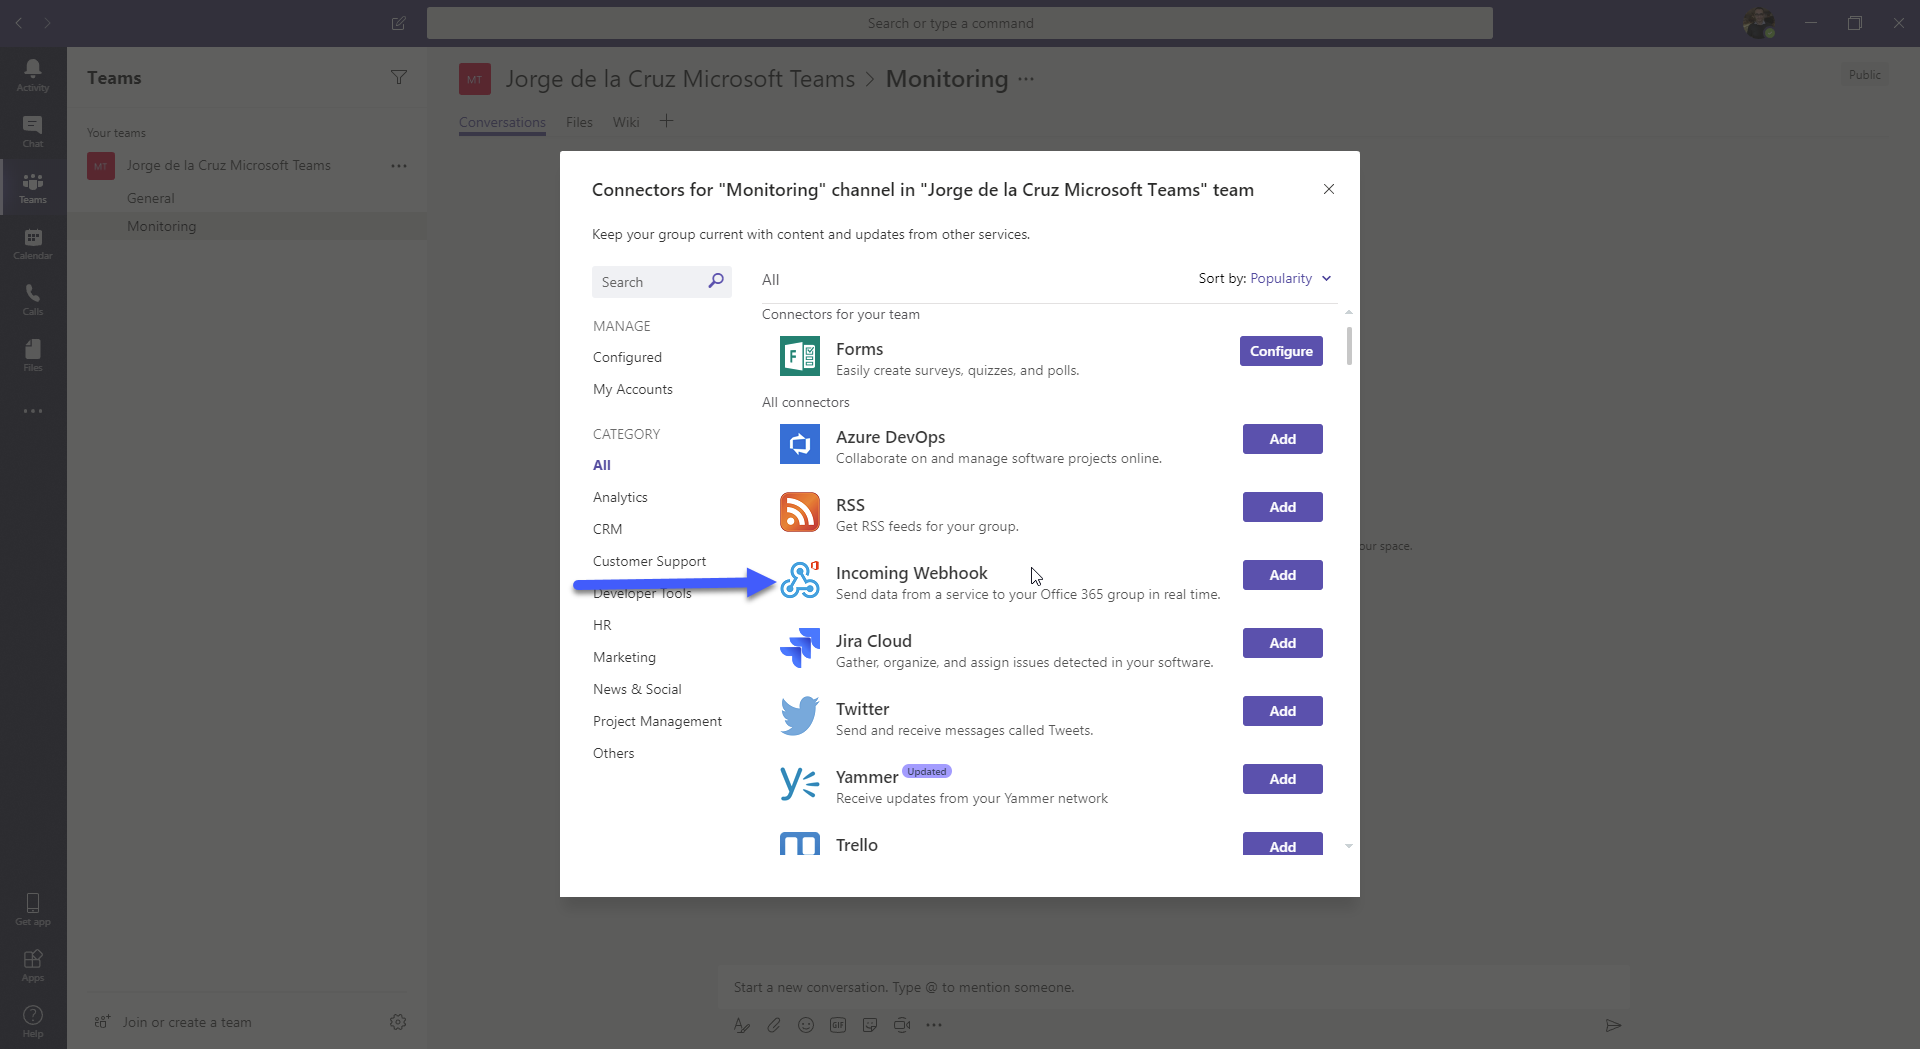Add a new tab with plus
This screenshot has width=1920, height=1049.
pyautogui.click(x=667, y=121)
